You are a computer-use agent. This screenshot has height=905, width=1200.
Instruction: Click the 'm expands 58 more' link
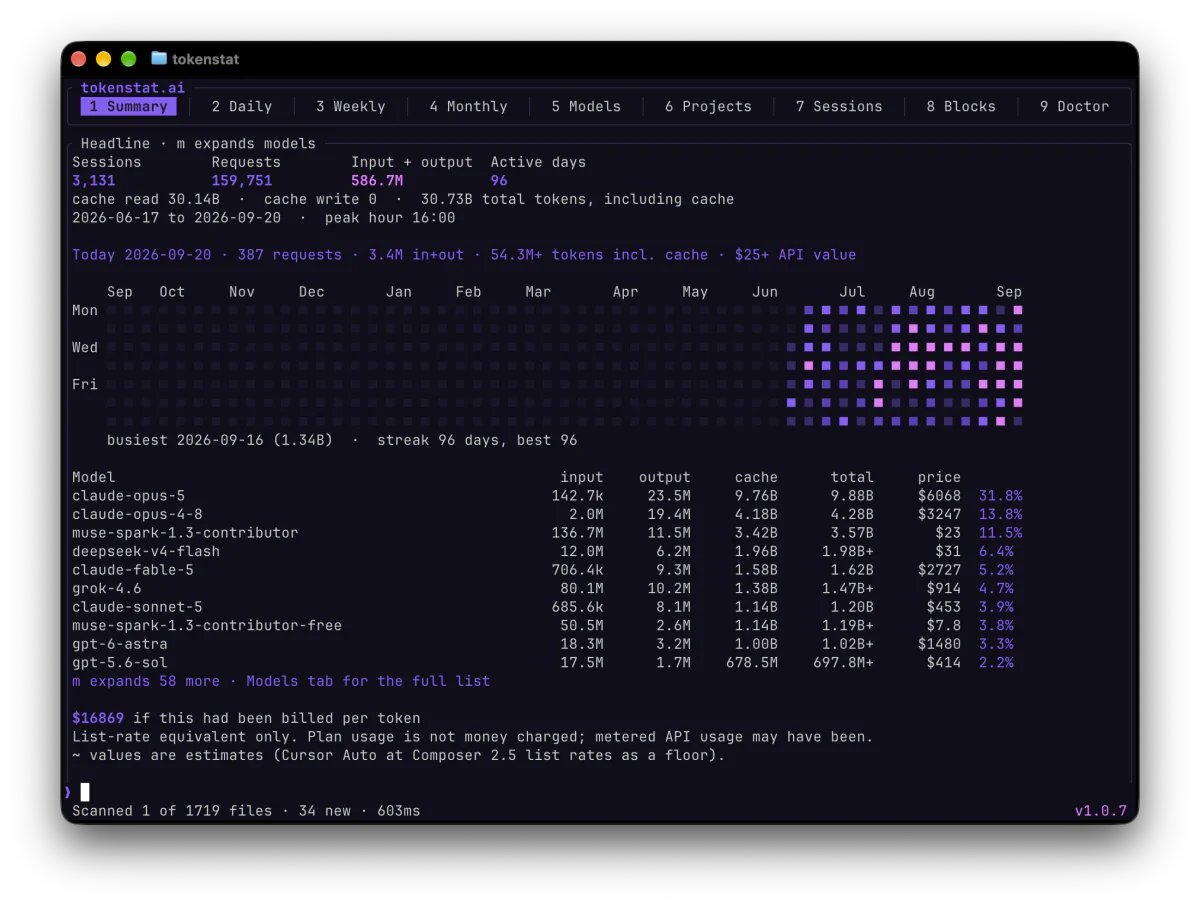click(146, 681)
